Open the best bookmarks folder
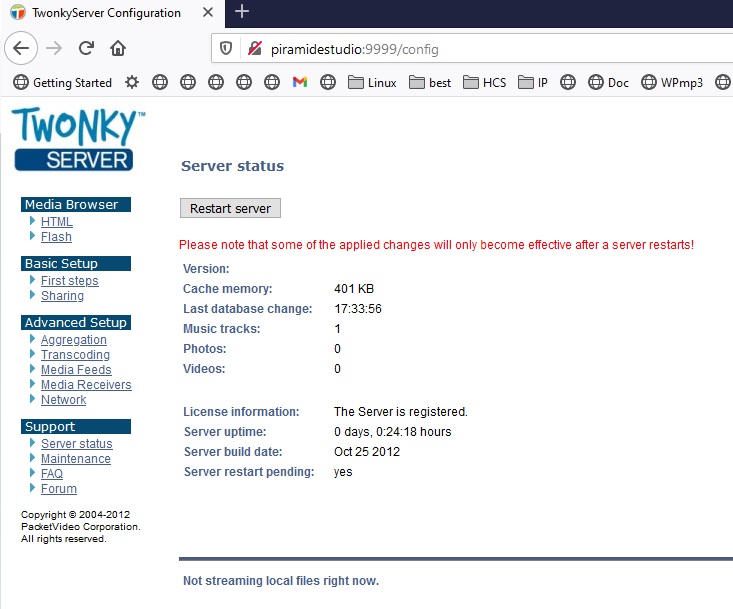The height and width of the screenshot is (609, 733). tap(430, 83)
